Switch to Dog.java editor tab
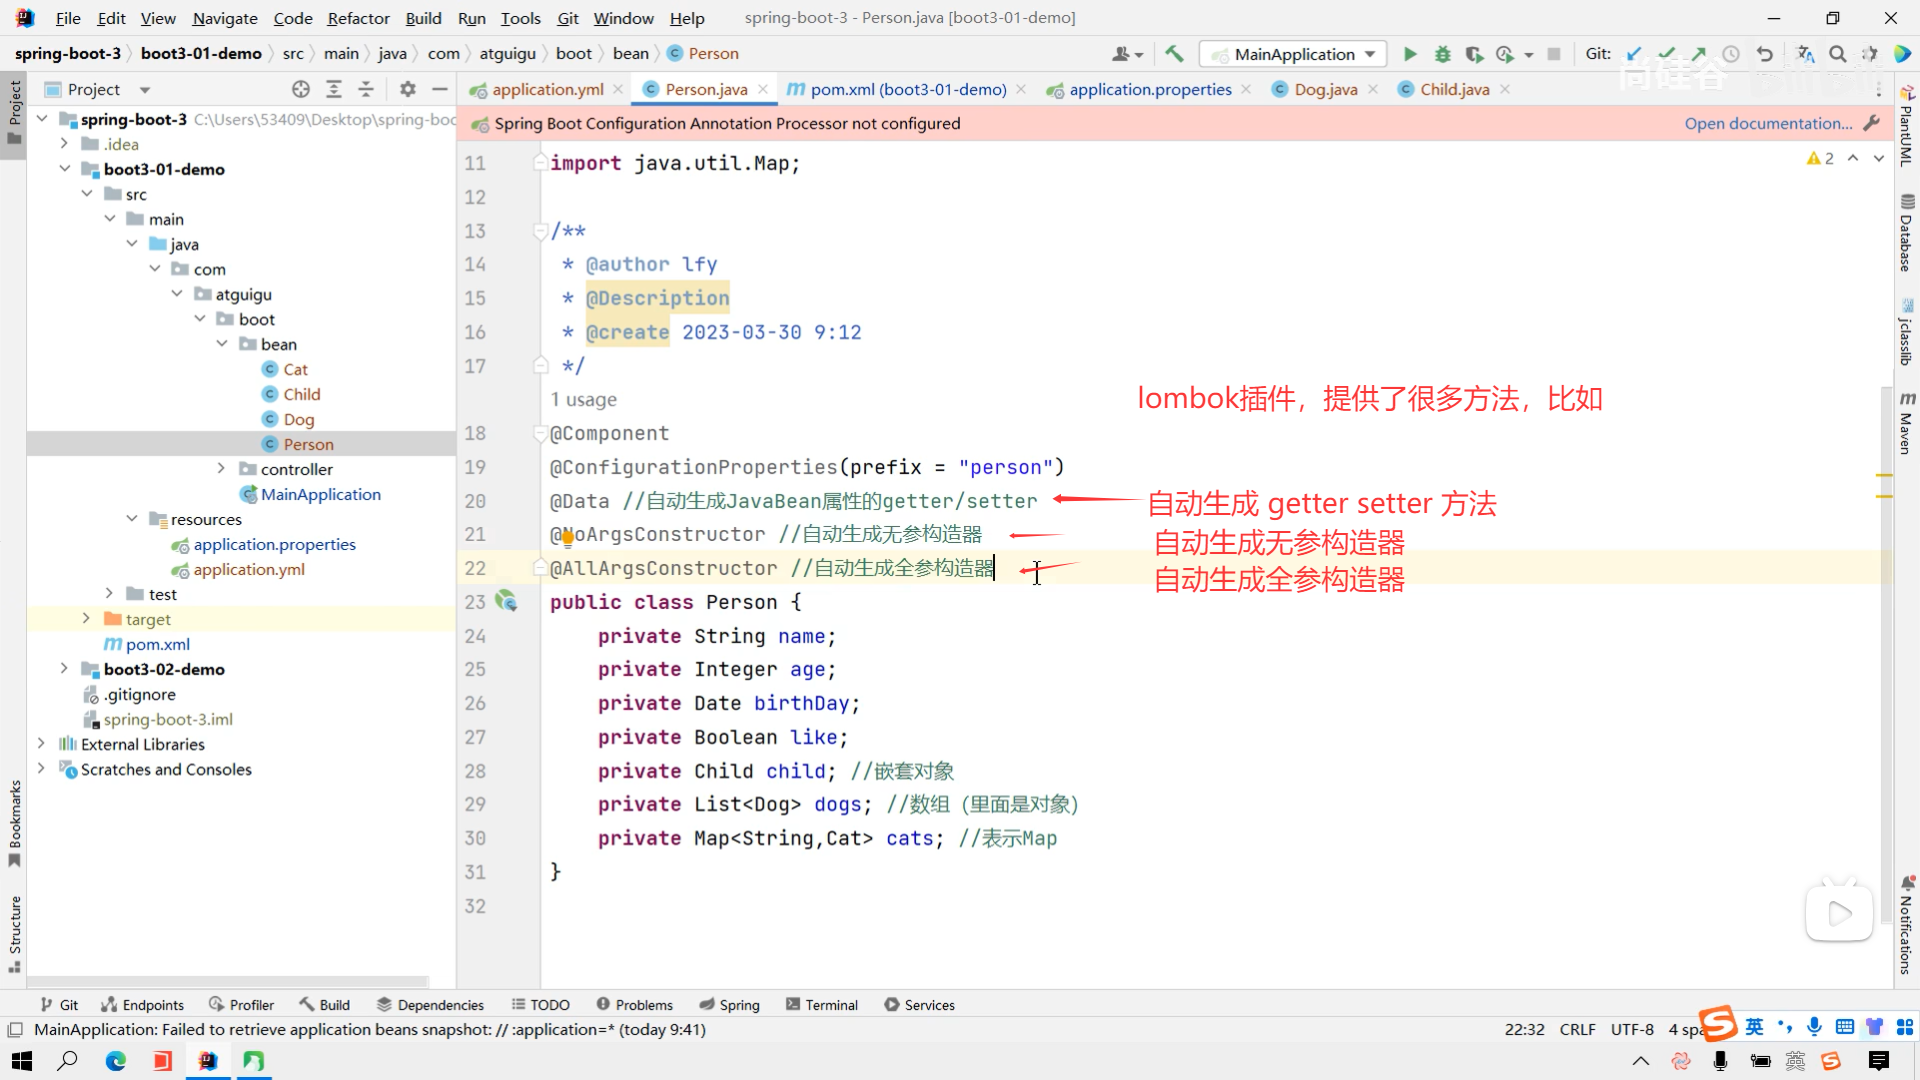This screenshot has height=1080, width=1920. [1325, 89]
